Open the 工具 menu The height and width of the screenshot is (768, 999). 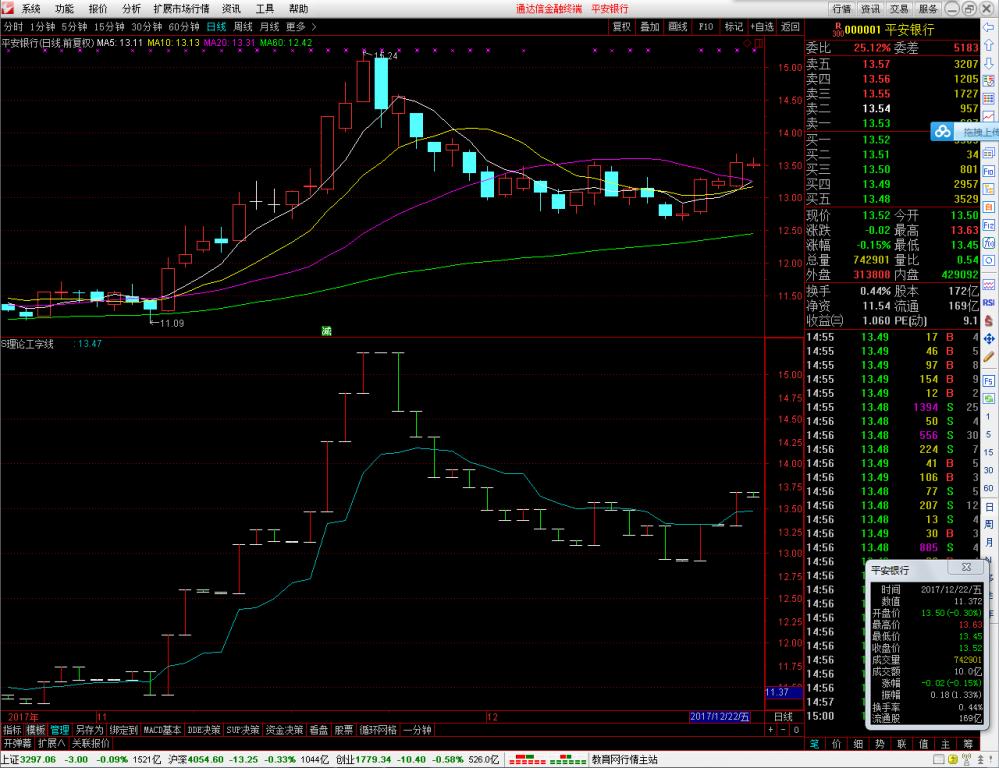[x=264, y=8]
